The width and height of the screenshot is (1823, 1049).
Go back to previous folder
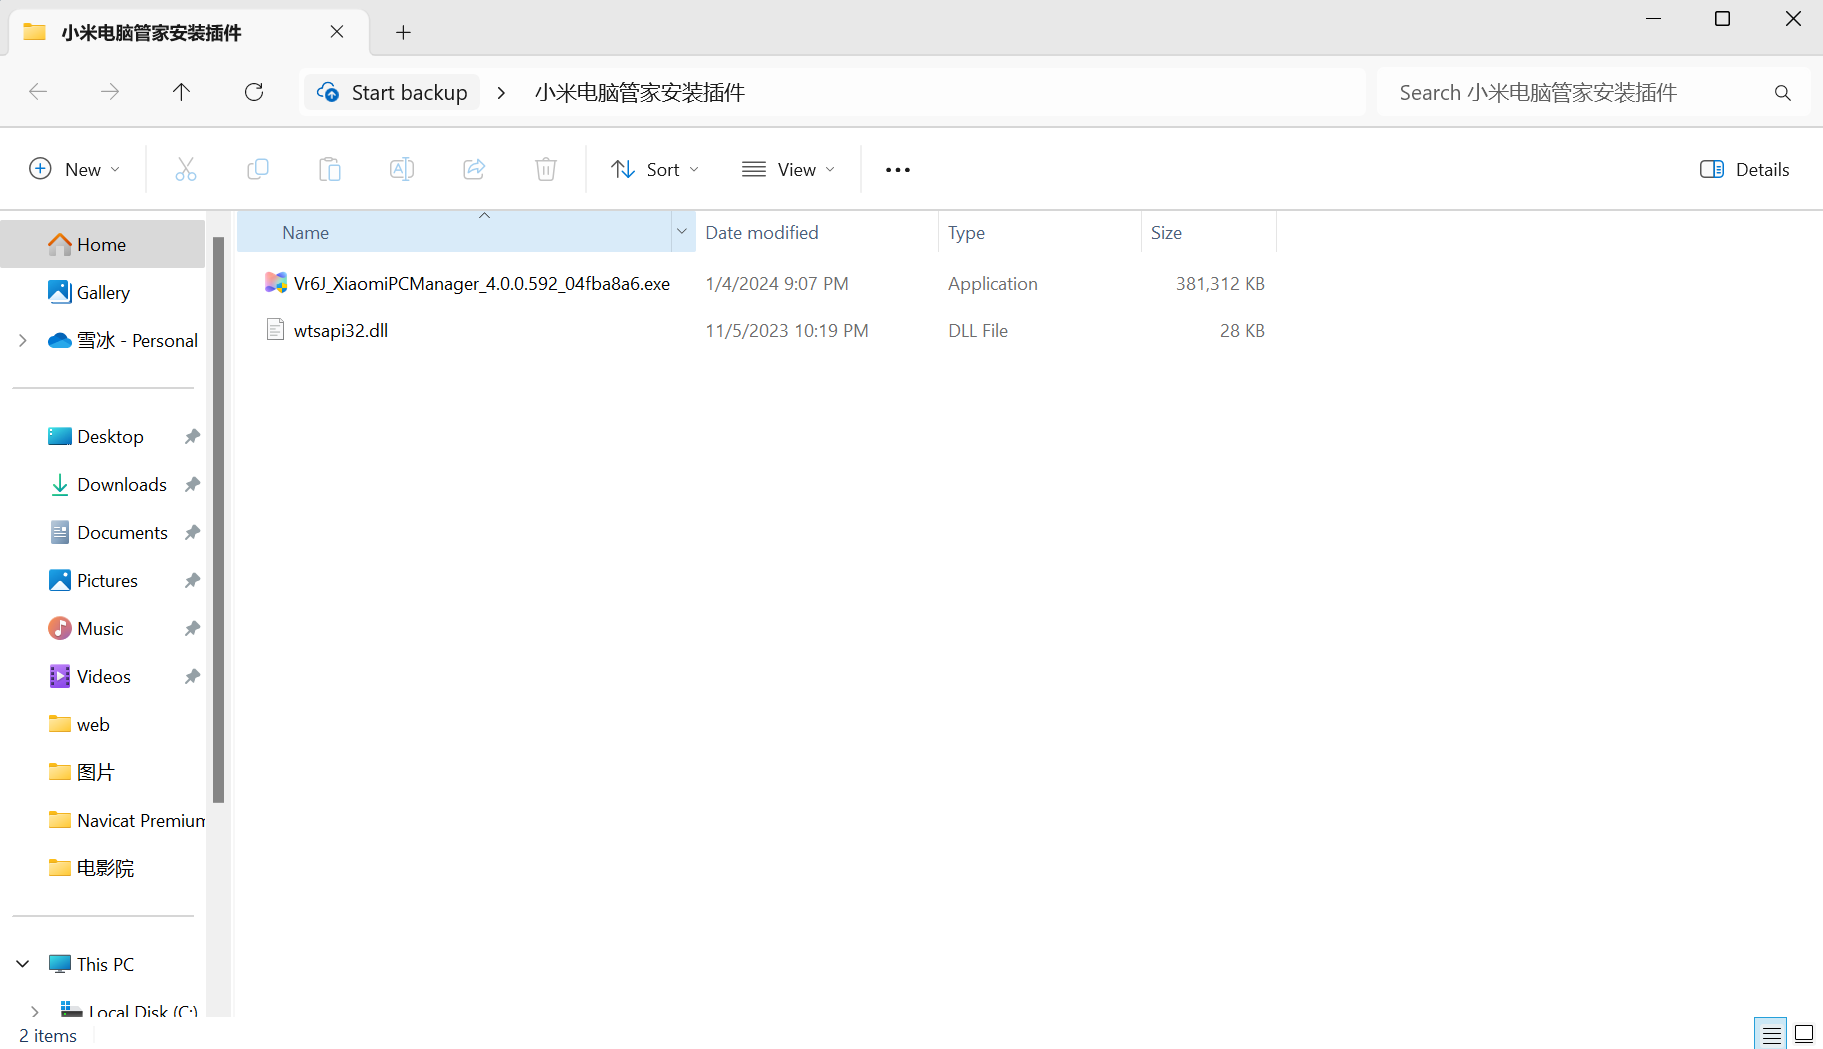[x=38, y=92]
